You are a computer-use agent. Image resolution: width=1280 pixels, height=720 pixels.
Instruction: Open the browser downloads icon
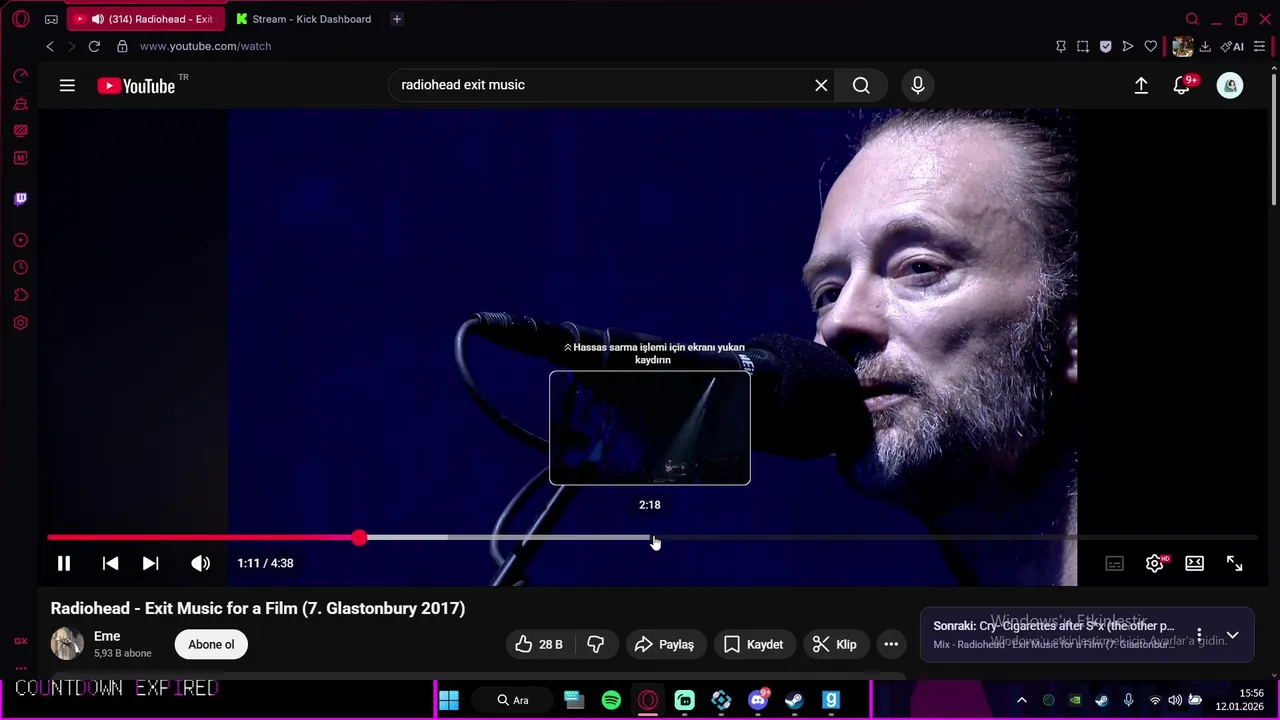[x=1205, y=46]
